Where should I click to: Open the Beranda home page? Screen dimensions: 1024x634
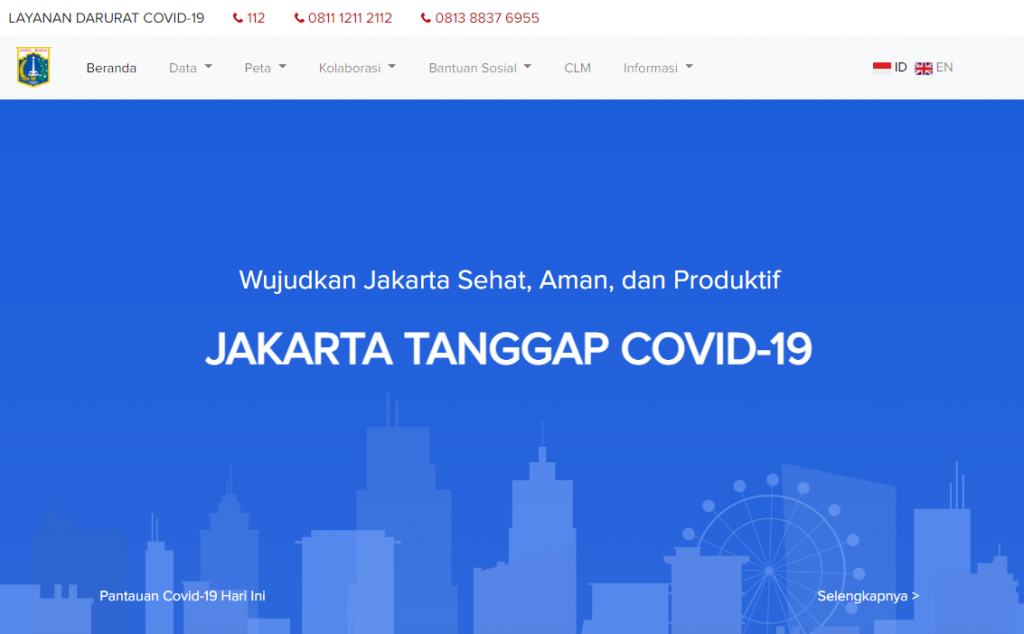click(112, 68)
